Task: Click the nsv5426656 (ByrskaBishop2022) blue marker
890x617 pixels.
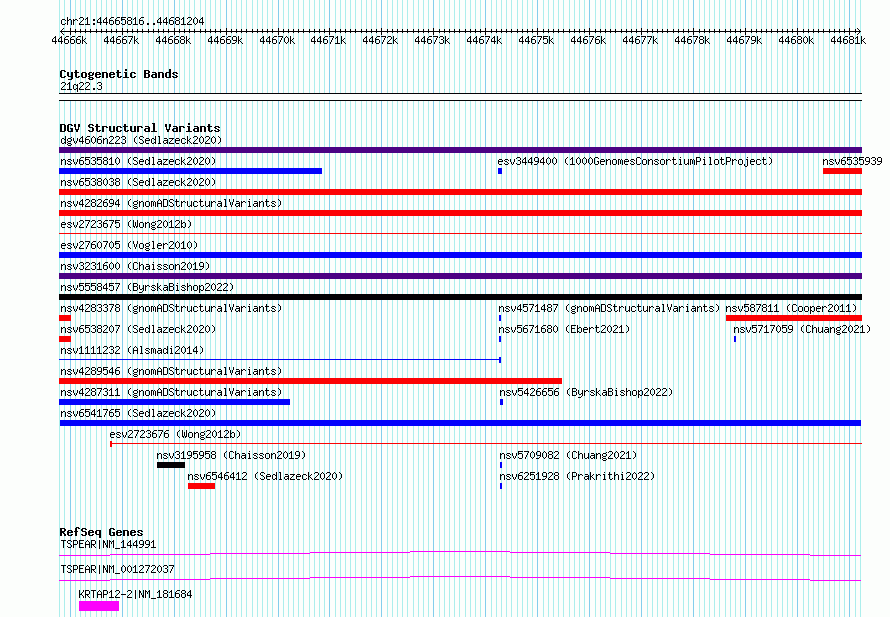Action: (501, 402)
